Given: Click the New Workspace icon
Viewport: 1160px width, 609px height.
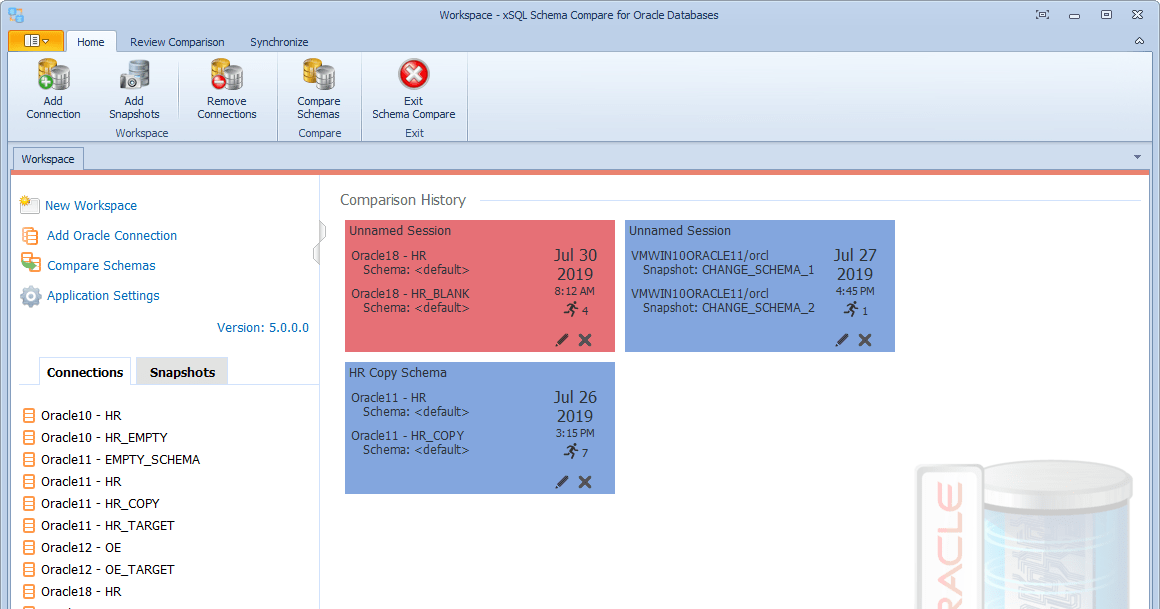Looking at the screenshot, I should coord(30,204).
